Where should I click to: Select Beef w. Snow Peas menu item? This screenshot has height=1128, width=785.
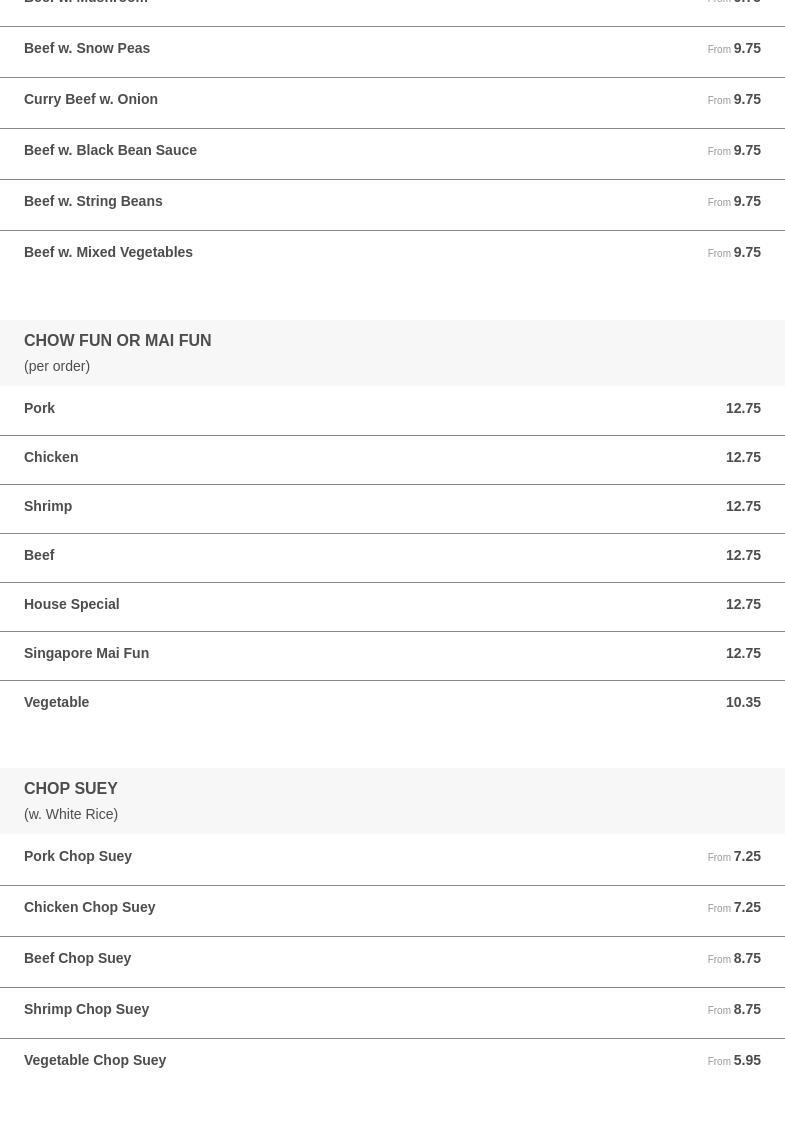tap(87, 48)
